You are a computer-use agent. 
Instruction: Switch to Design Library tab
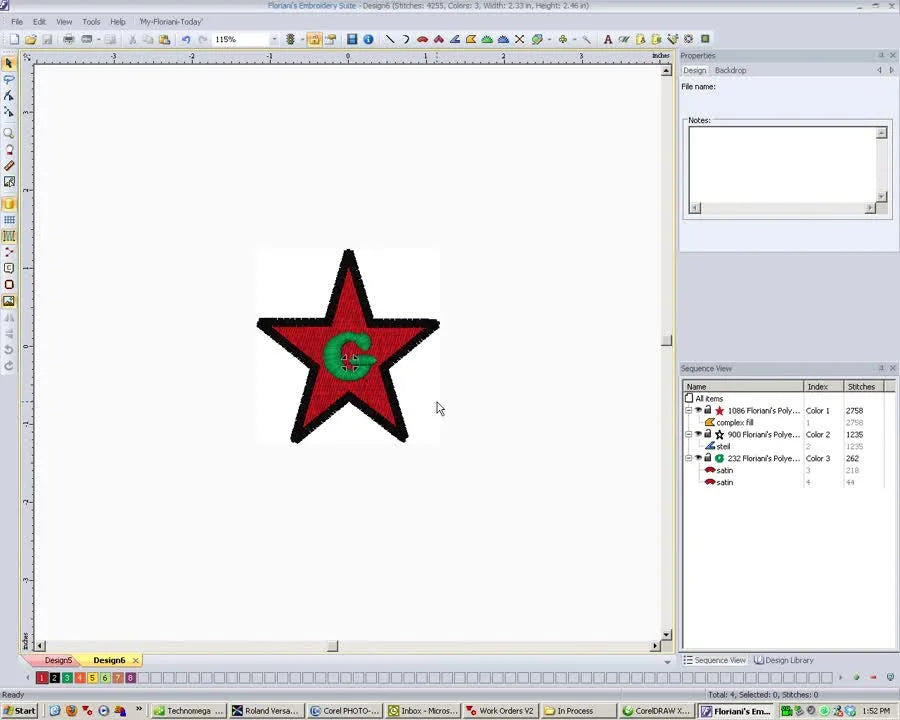(784, 660)
